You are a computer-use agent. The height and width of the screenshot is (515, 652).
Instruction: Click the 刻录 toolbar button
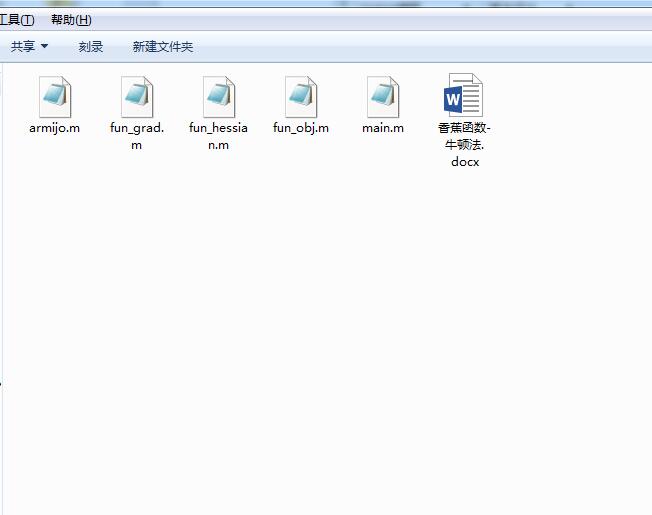91,47
